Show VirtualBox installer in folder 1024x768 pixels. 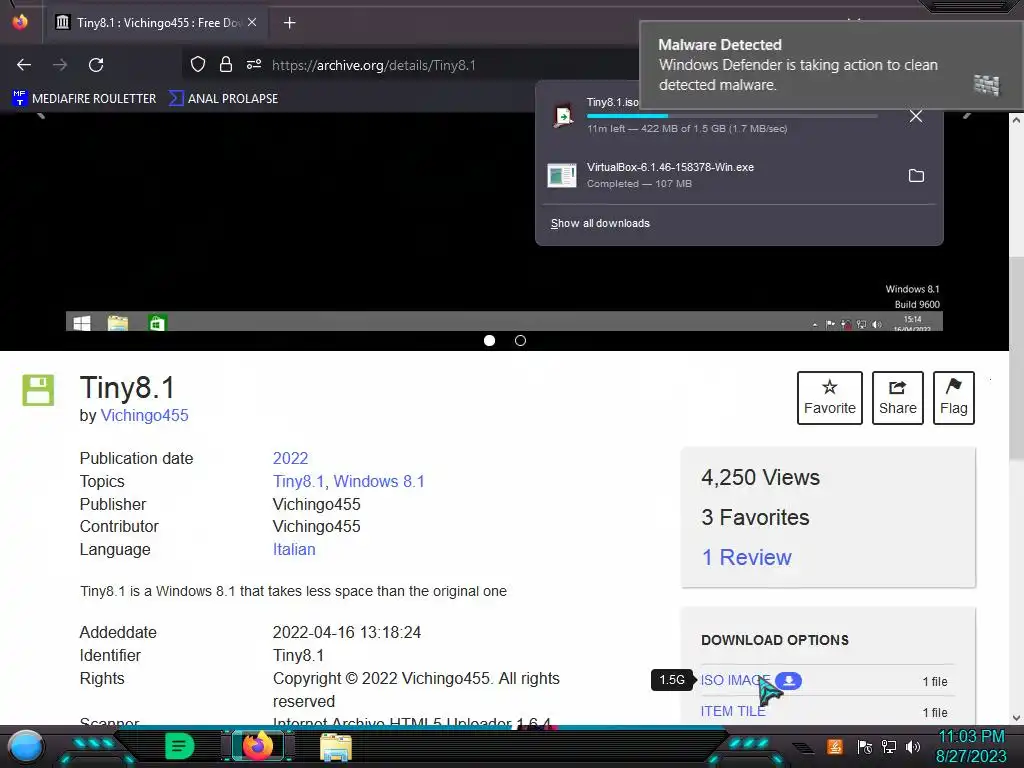point(916,176)
